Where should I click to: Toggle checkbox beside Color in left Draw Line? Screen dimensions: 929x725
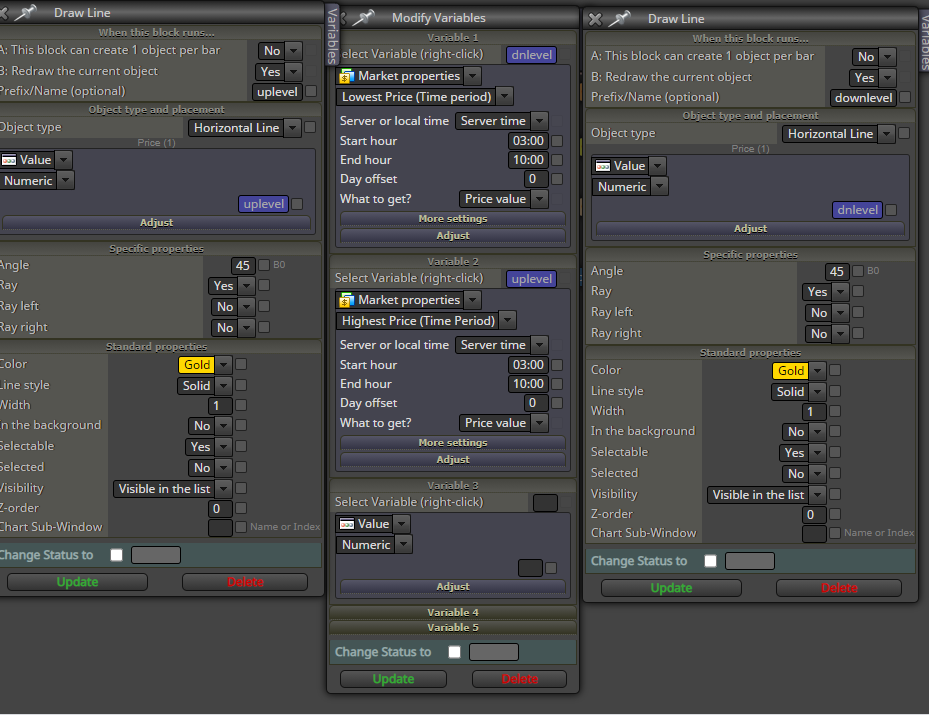(241, 364)
